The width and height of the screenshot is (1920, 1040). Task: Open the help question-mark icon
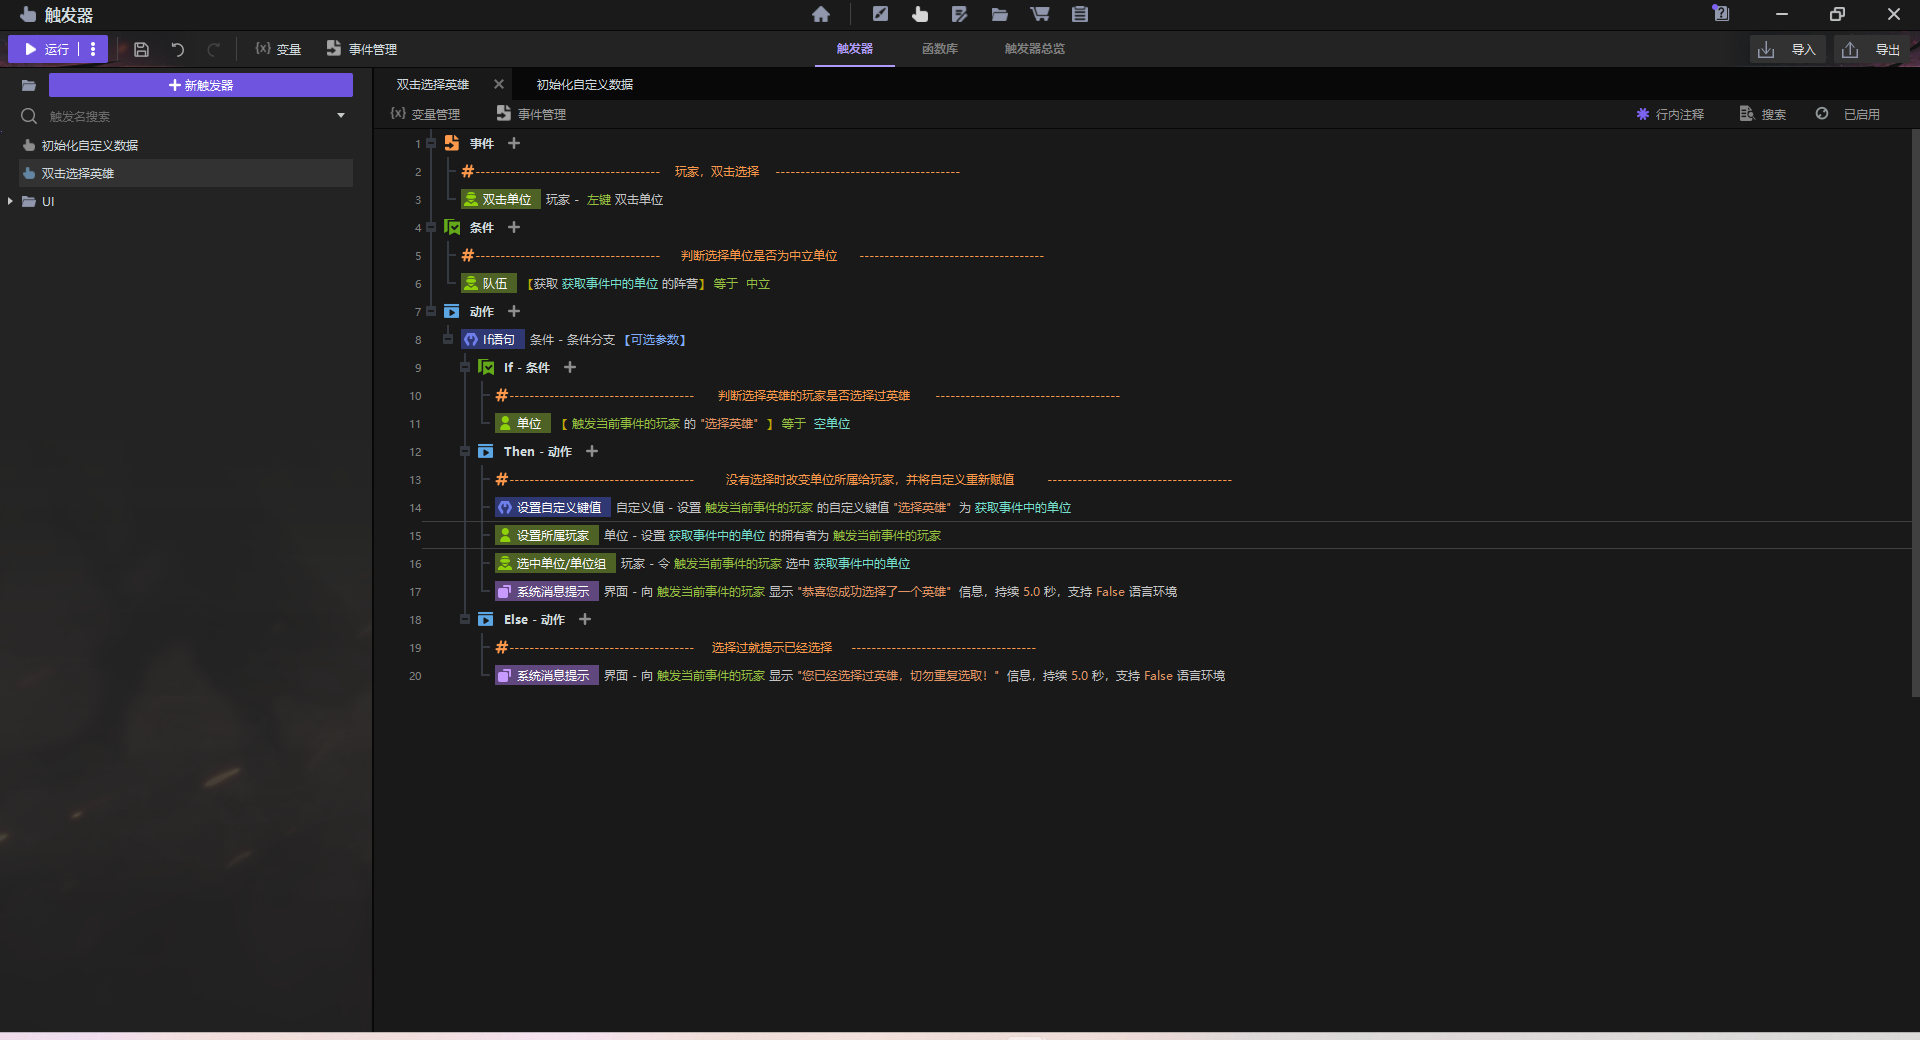tap(1721, 13)
